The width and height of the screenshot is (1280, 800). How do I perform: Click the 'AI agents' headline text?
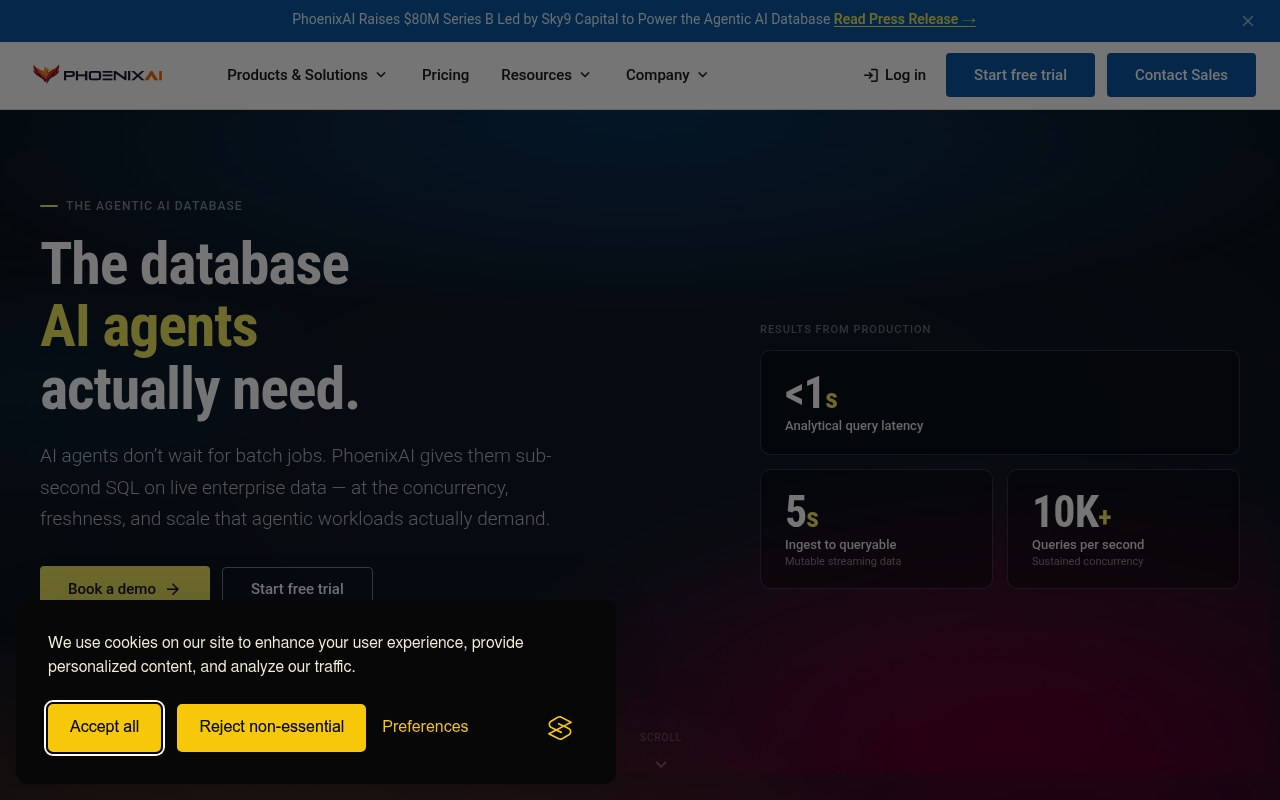[149, 327]
